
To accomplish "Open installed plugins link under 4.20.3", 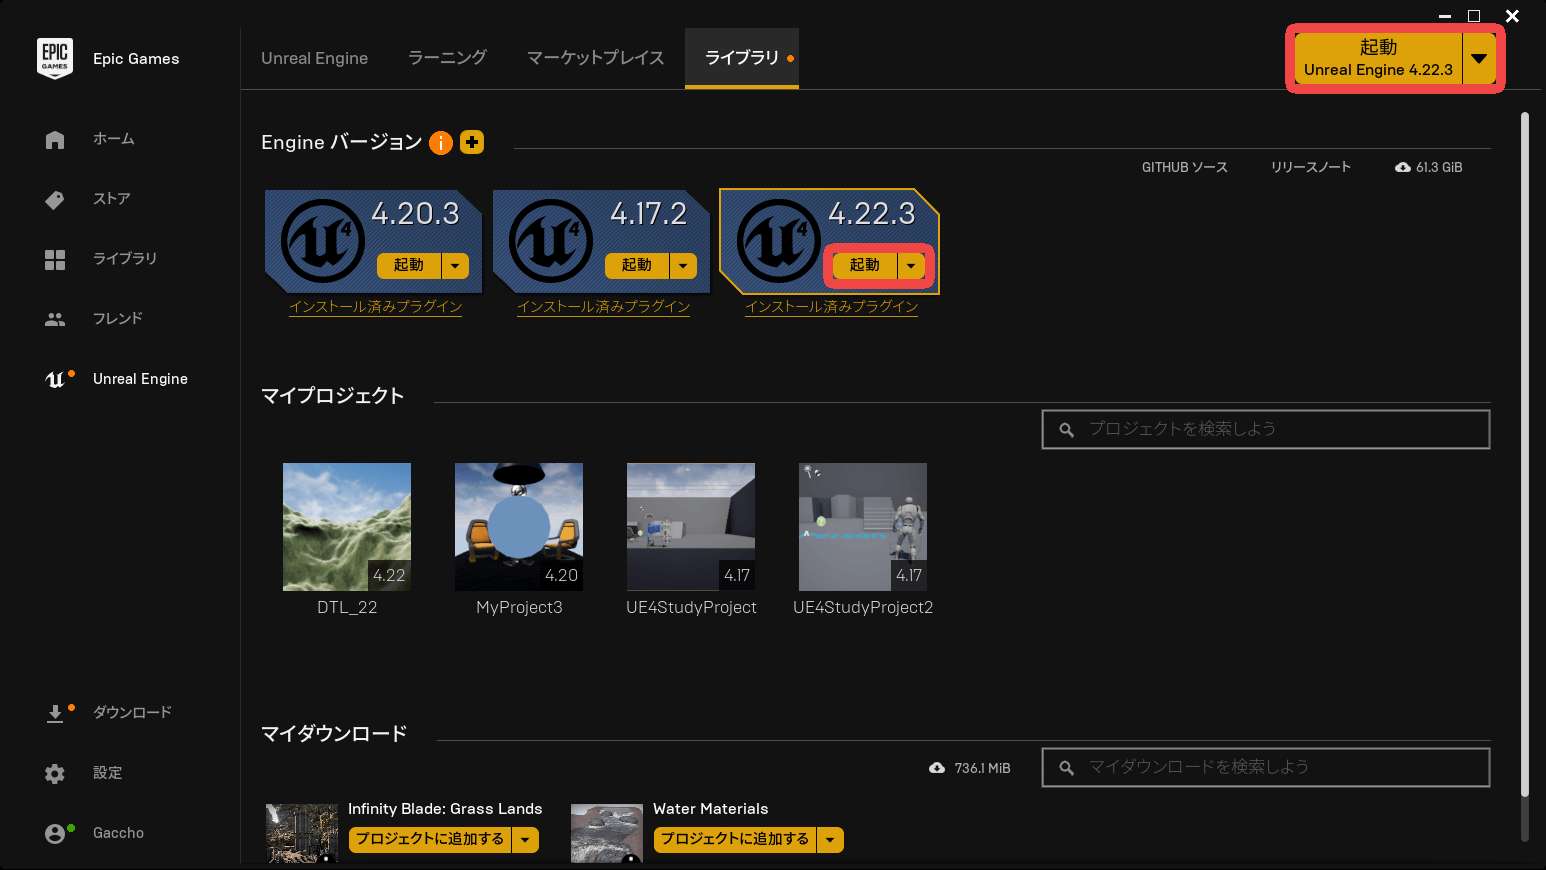I will point(375,307).
